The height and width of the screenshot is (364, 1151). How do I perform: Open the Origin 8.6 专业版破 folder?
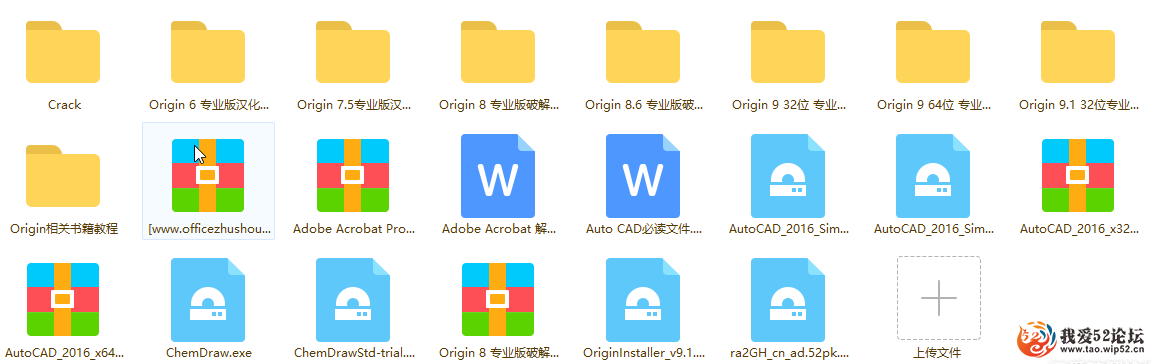643,52
